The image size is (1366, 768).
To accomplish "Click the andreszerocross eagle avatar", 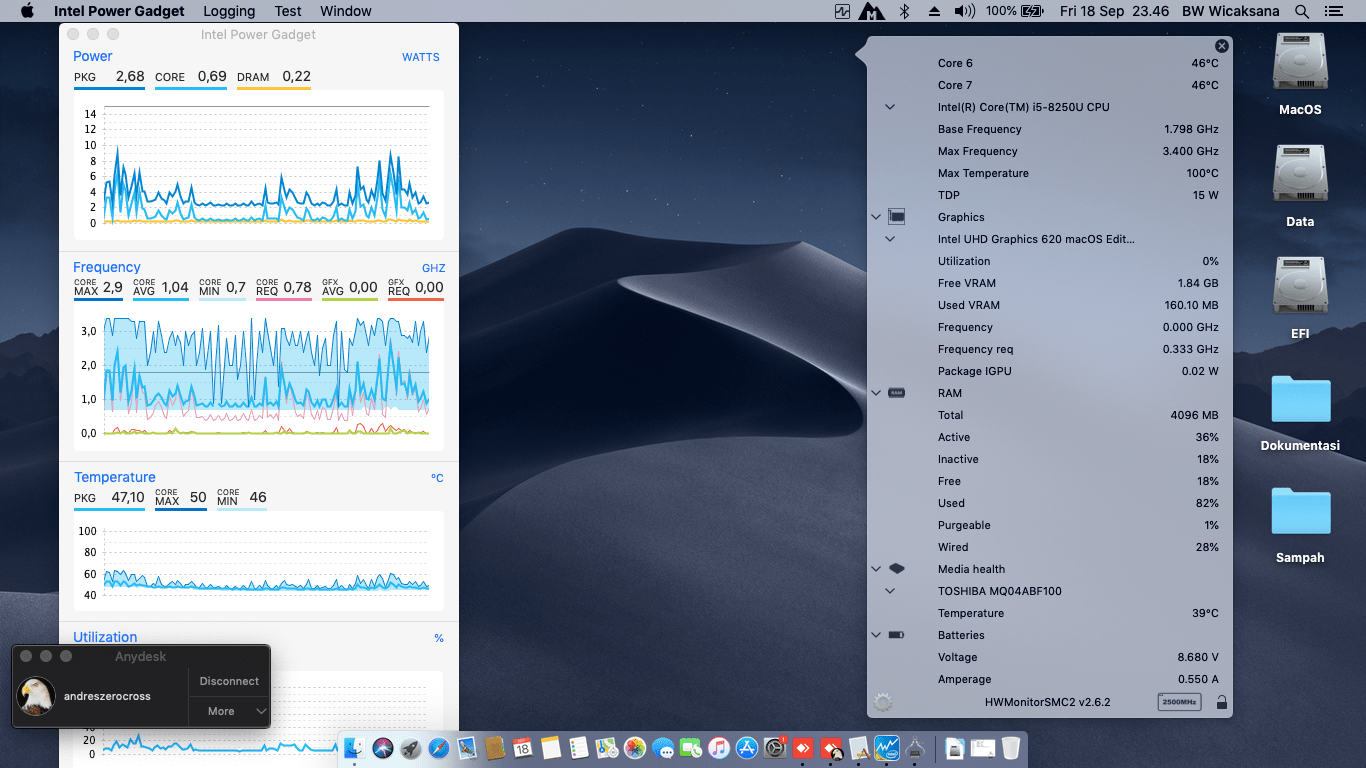I will 36,696.
